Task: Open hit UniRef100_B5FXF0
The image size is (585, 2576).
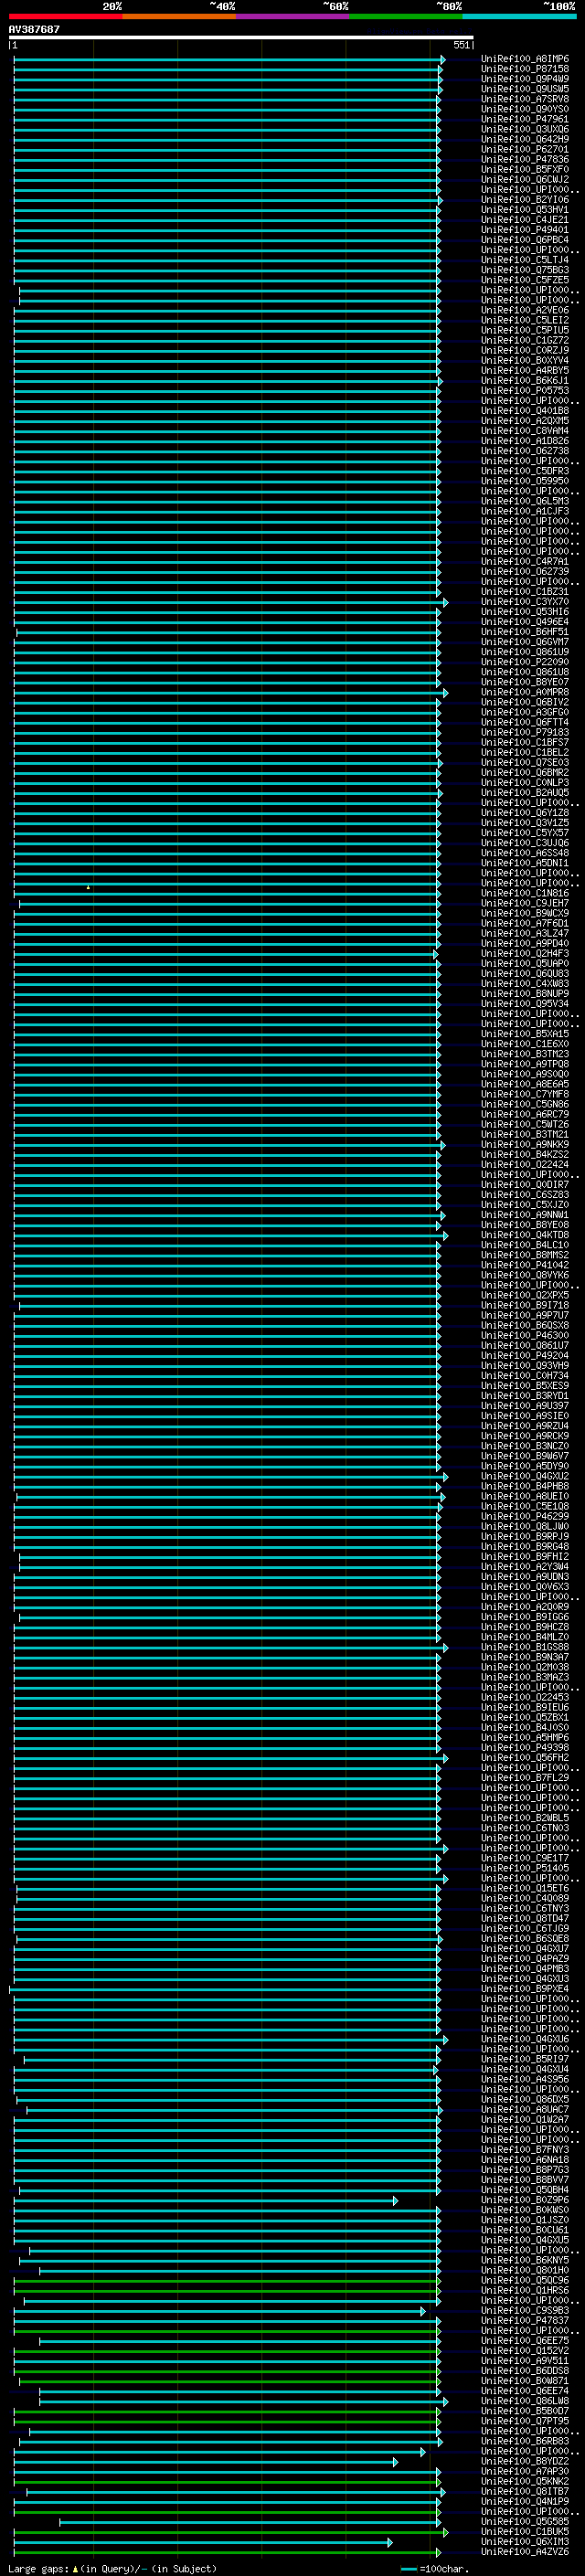Action: [524, 169]
